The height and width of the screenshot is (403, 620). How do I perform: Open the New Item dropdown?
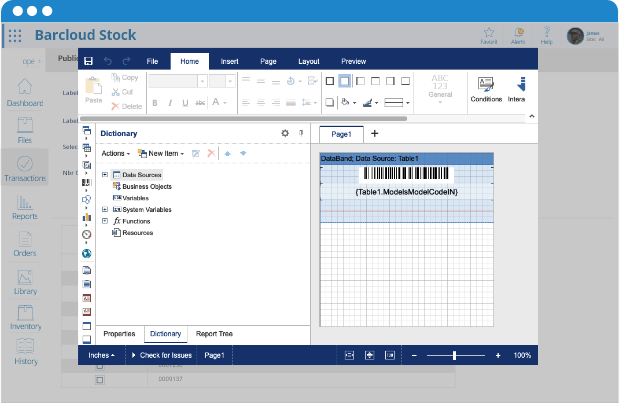point(161,153)
